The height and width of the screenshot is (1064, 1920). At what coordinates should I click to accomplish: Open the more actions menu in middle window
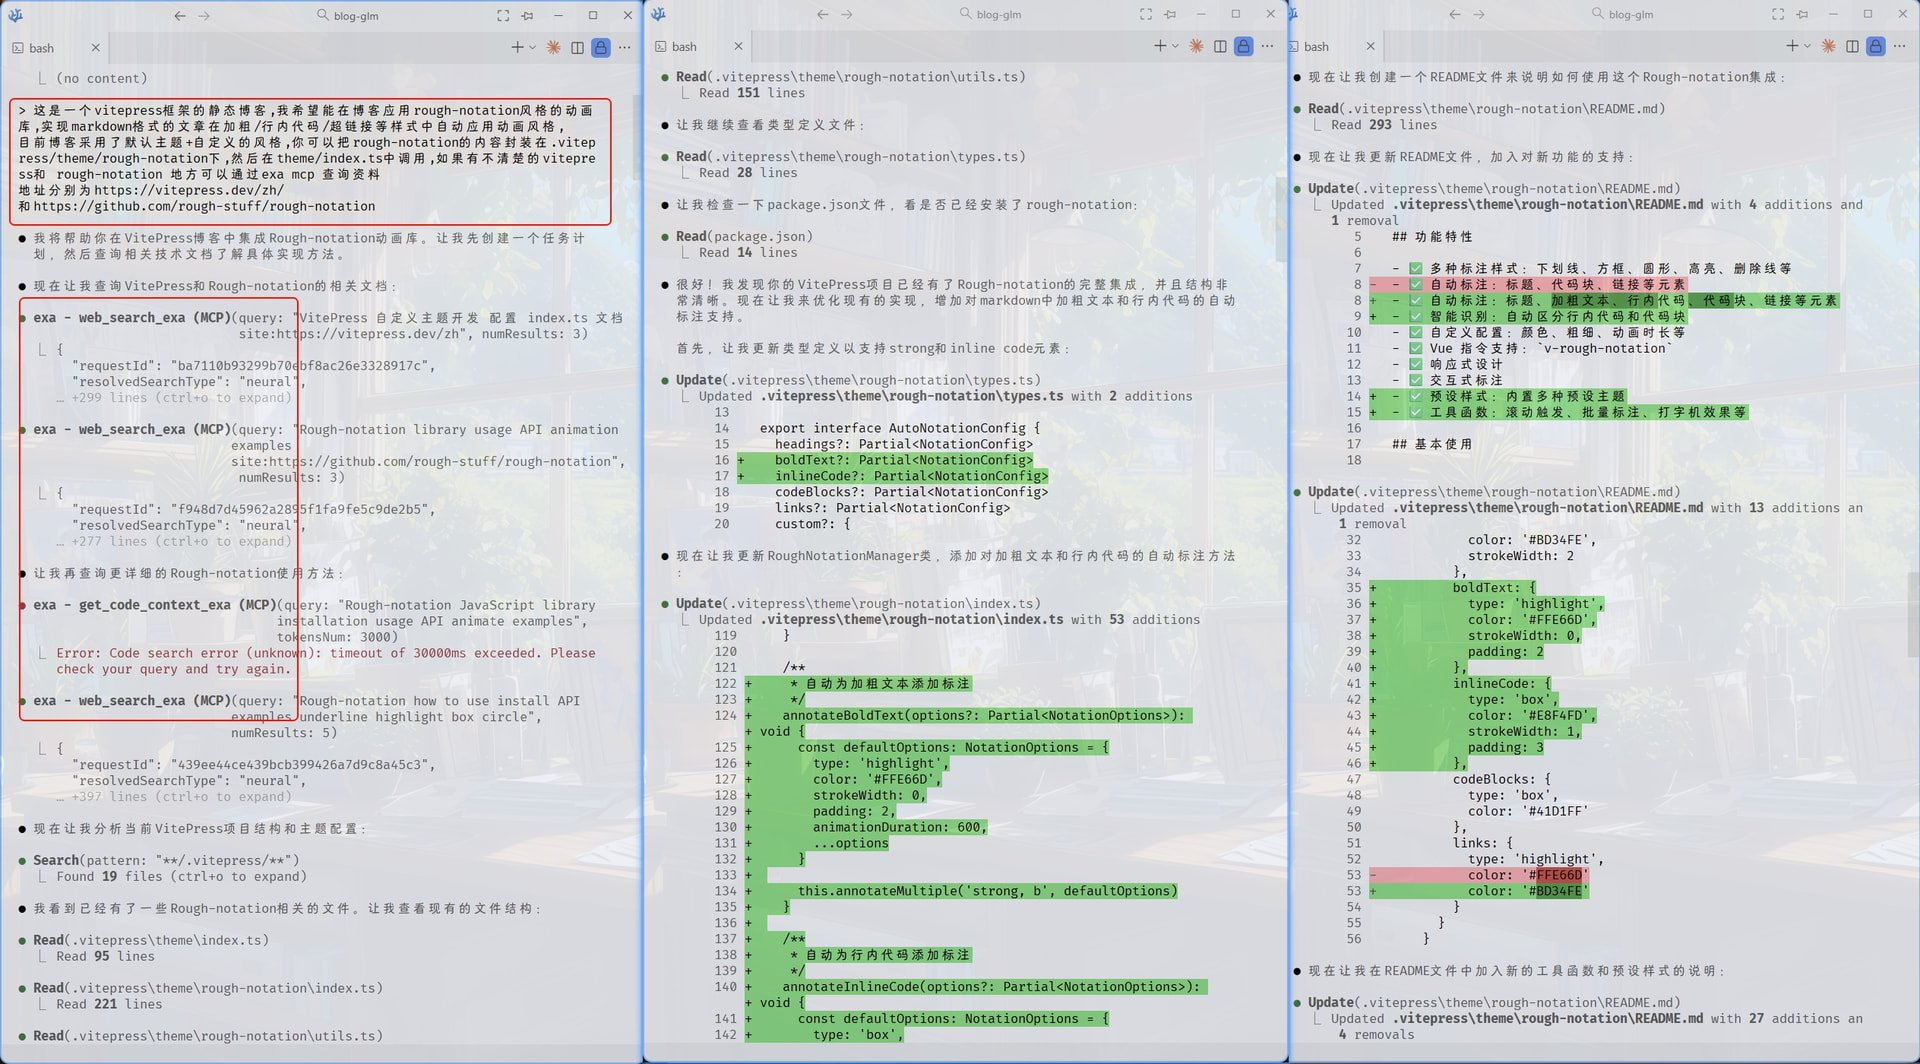coord(1268,46)
